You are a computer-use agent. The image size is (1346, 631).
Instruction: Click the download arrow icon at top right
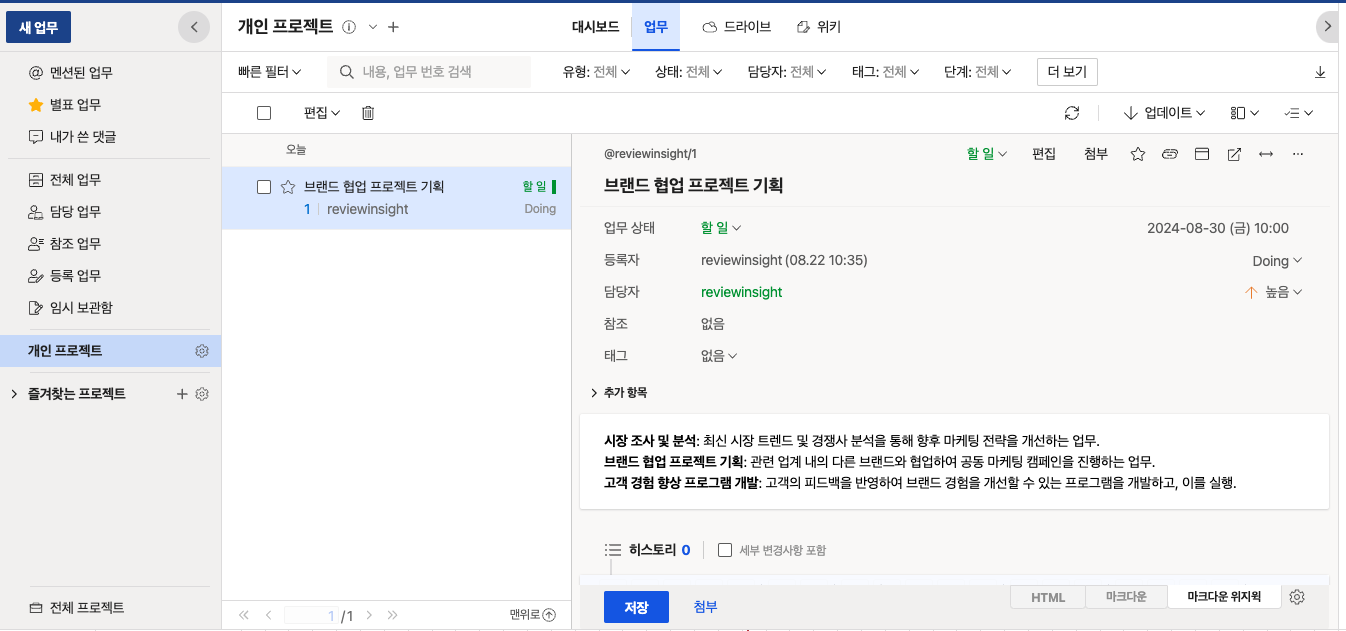[x=1320, y=72]
